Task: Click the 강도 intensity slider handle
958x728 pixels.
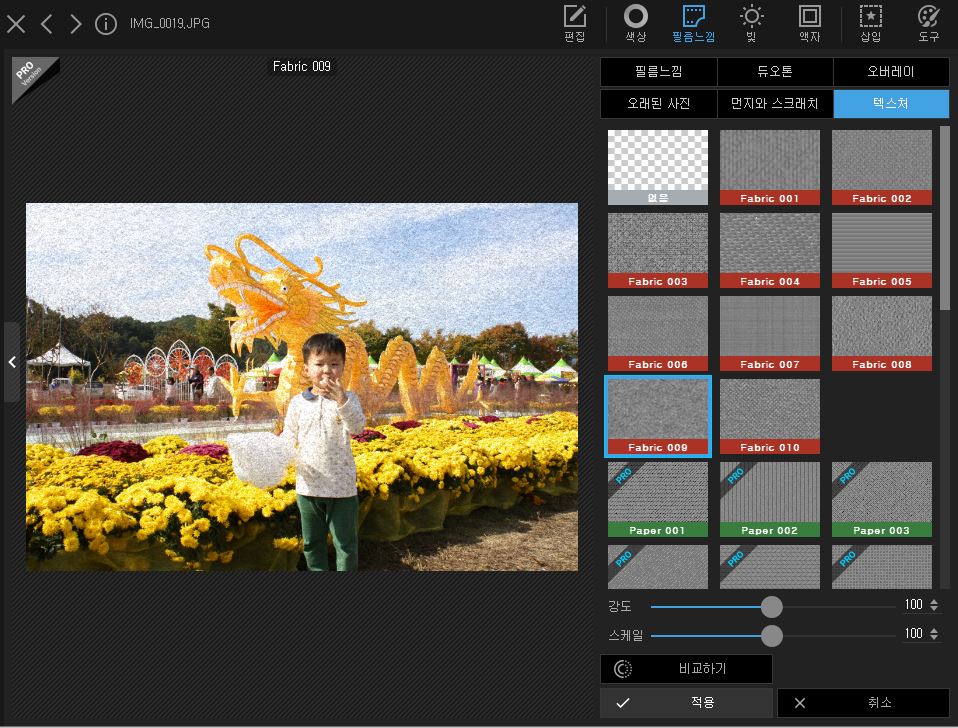Action: (x=772, y=606)
